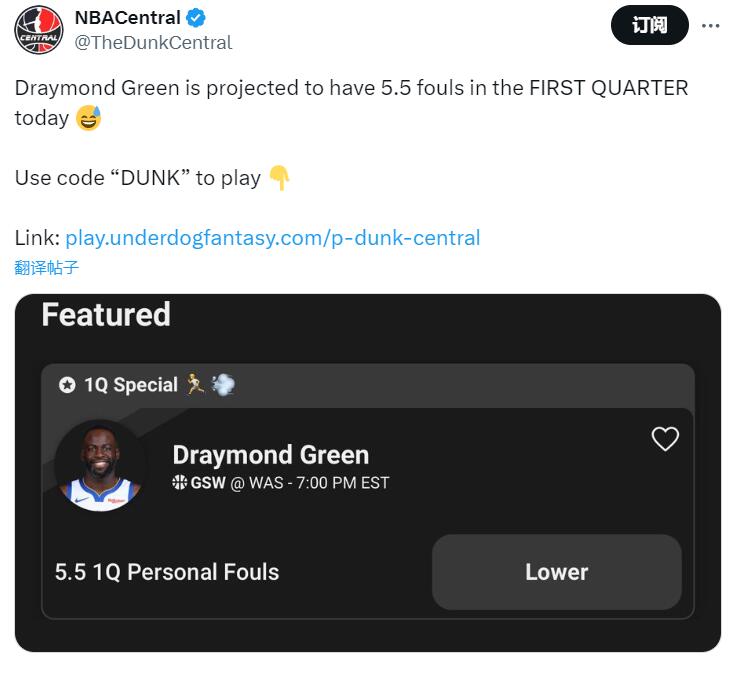Open the play.underdogfantasy.com link

click(x=272, y=238)
